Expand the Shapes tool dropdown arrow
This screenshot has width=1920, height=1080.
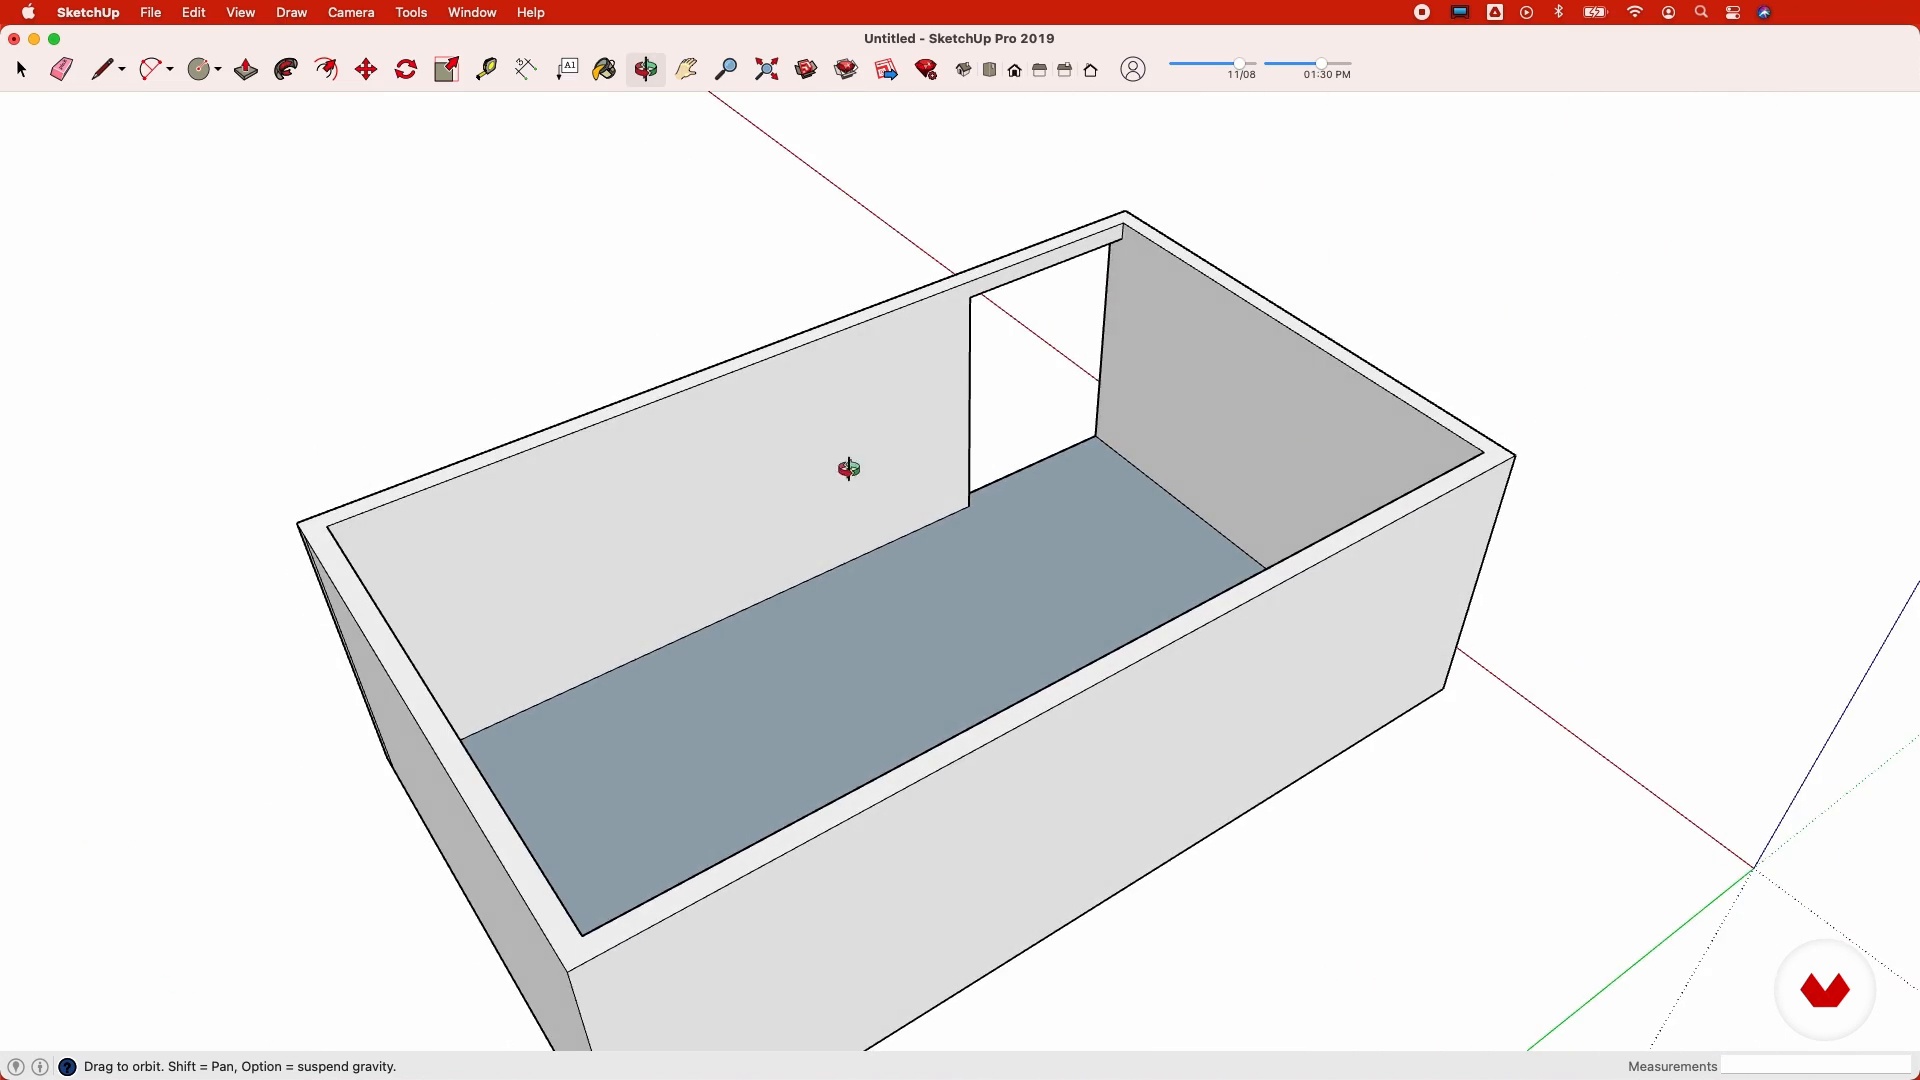pyautogui.click(x=218, y=69)
